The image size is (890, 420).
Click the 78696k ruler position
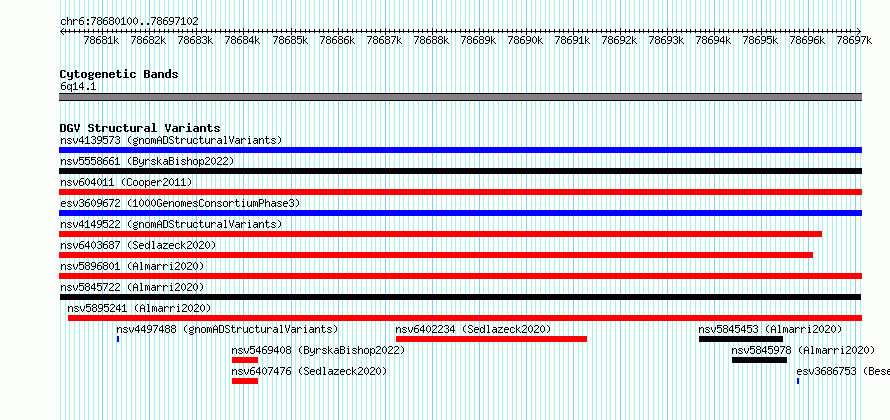[x=808, y=40]
